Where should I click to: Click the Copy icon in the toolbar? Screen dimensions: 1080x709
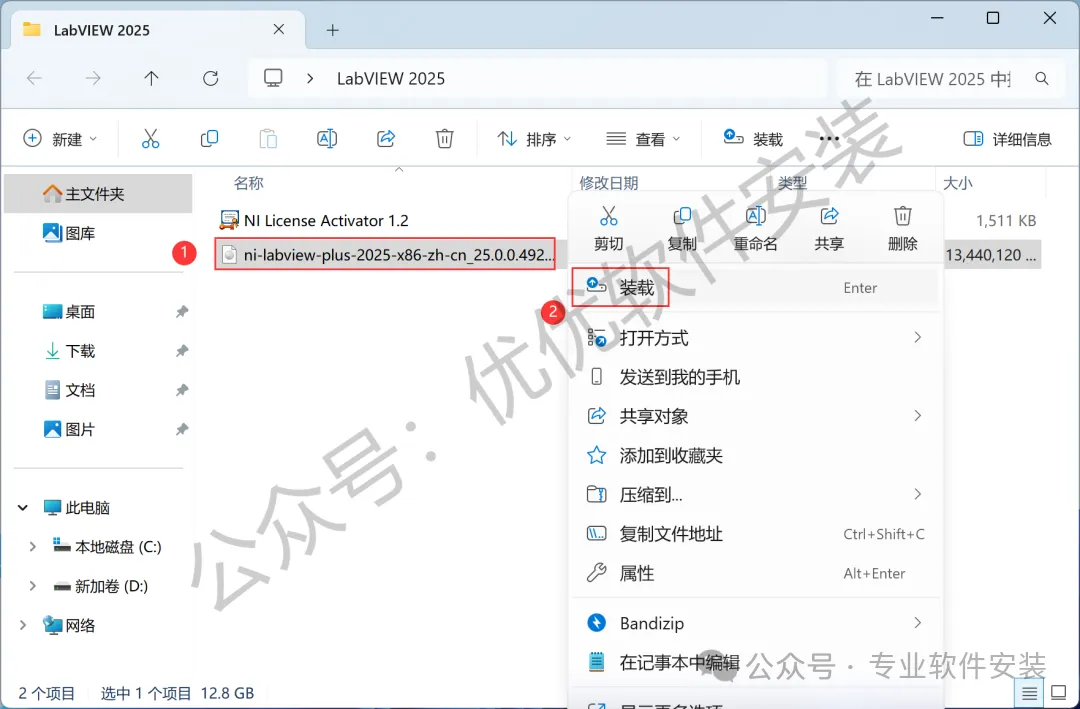pyautogui.click(x=209, y=139)
